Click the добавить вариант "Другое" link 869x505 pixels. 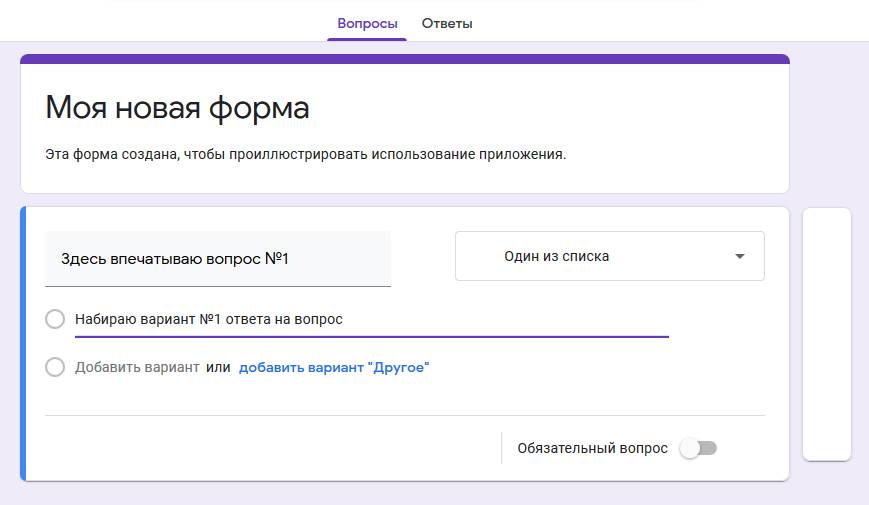[334, 367]
